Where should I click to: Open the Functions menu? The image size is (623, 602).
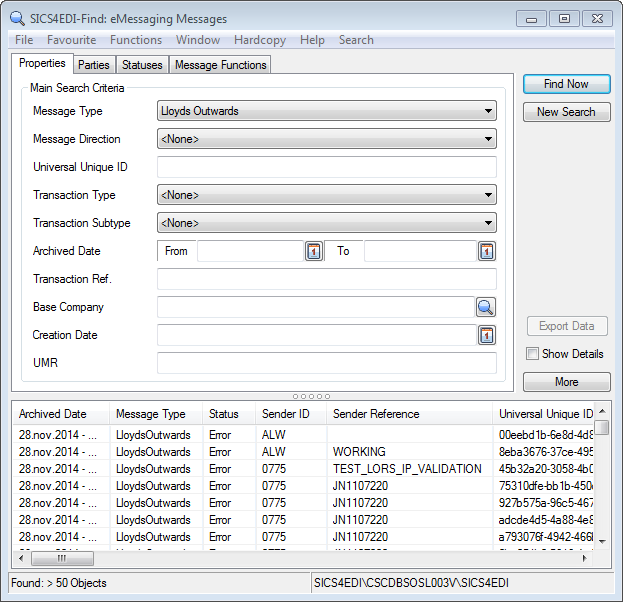(136, 40)
